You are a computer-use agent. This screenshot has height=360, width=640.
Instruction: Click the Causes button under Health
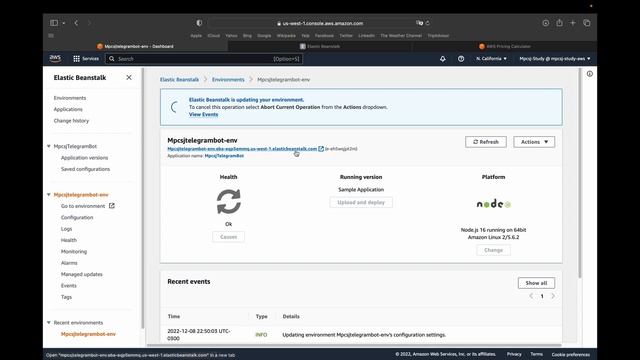pyautogui.click(x=228, y=237)
